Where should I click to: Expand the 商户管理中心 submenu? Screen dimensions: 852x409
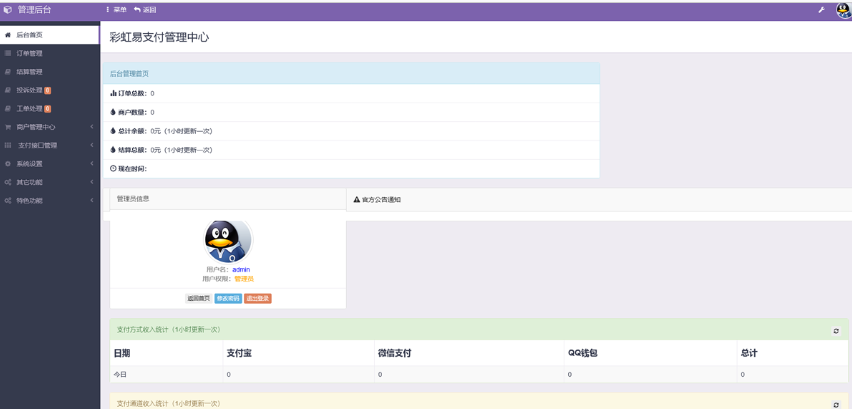pyautogui.click(x=49, y=127)
